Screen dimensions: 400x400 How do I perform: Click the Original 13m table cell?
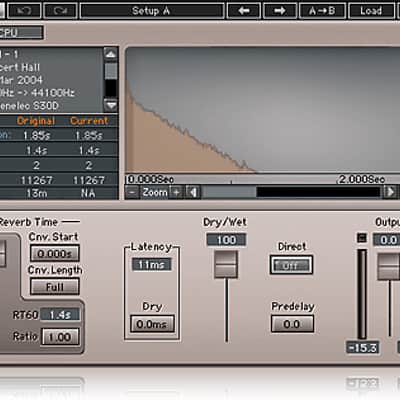37,193
